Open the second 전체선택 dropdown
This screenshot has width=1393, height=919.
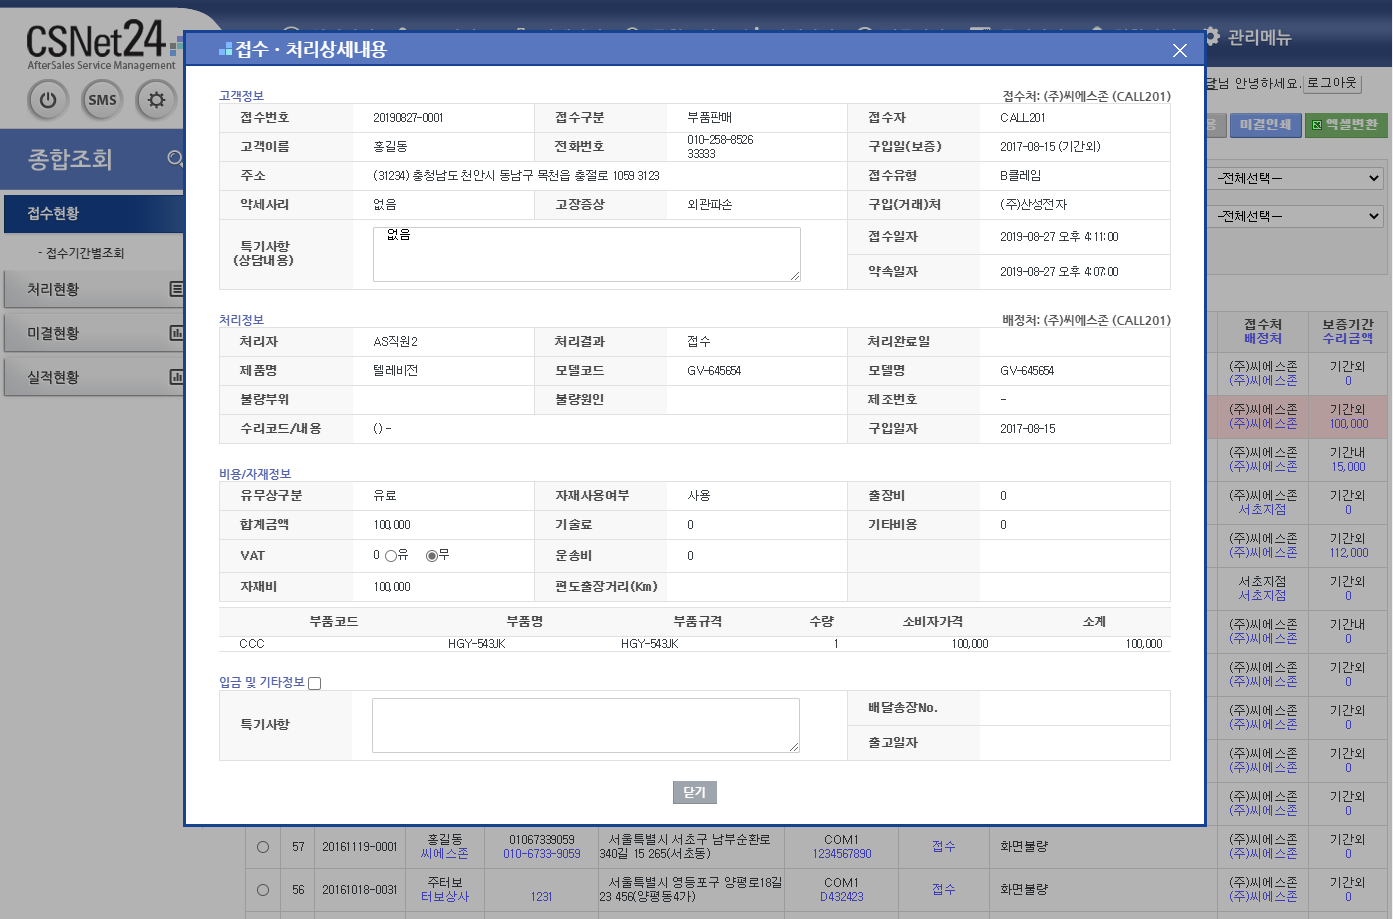[1298, 216]
